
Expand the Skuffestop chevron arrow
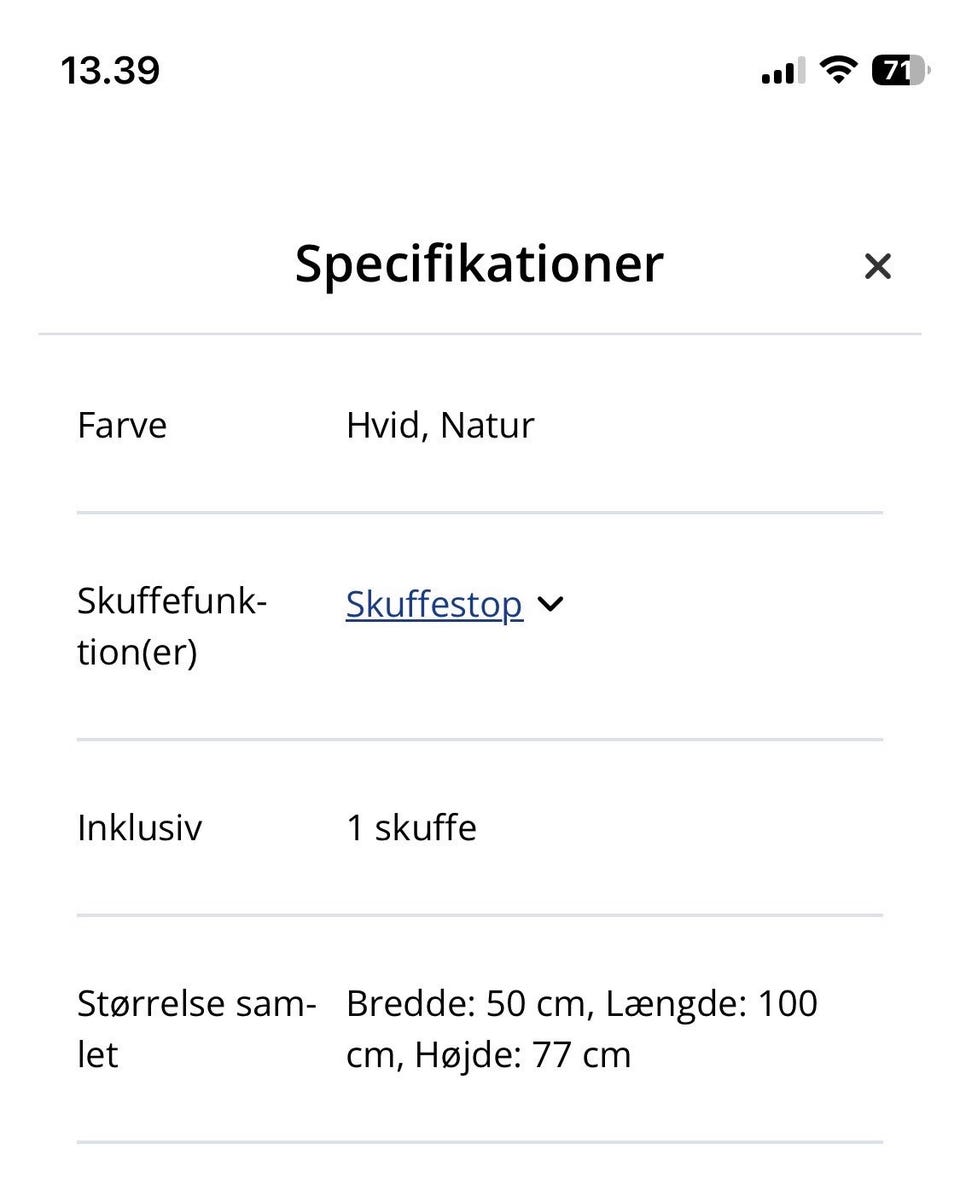[550, 604]
